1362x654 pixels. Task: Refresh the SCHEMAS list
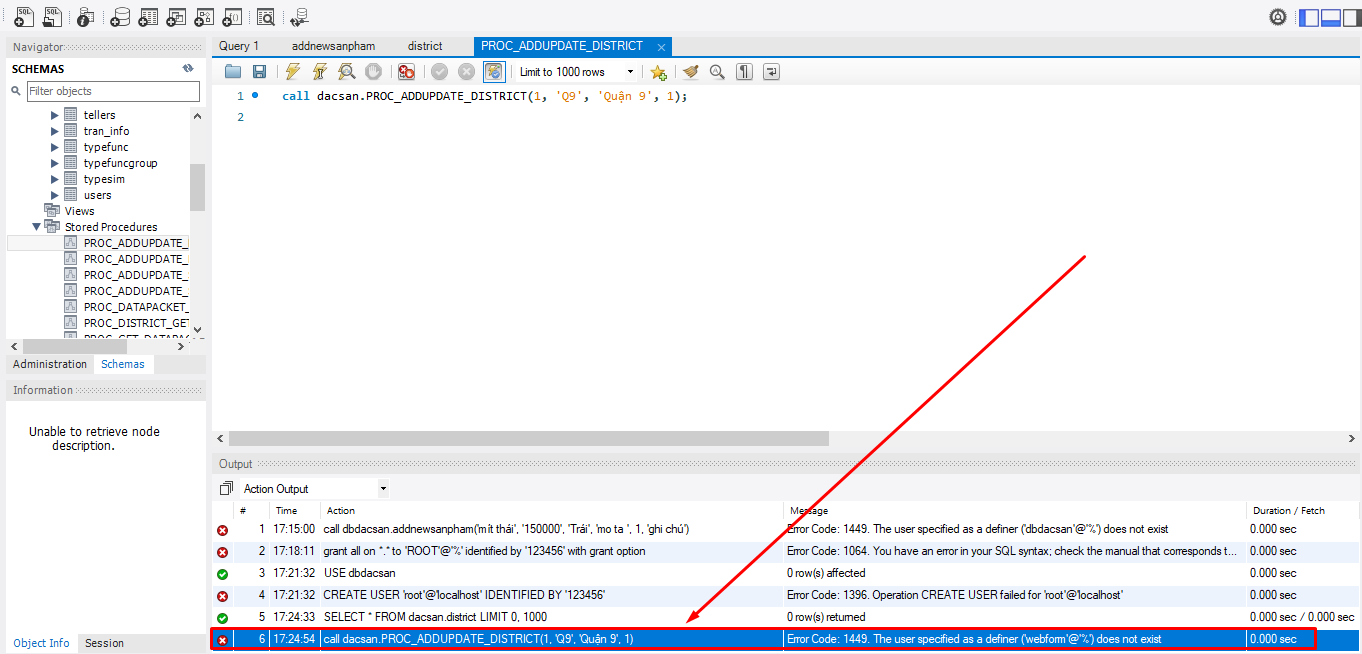187,69
